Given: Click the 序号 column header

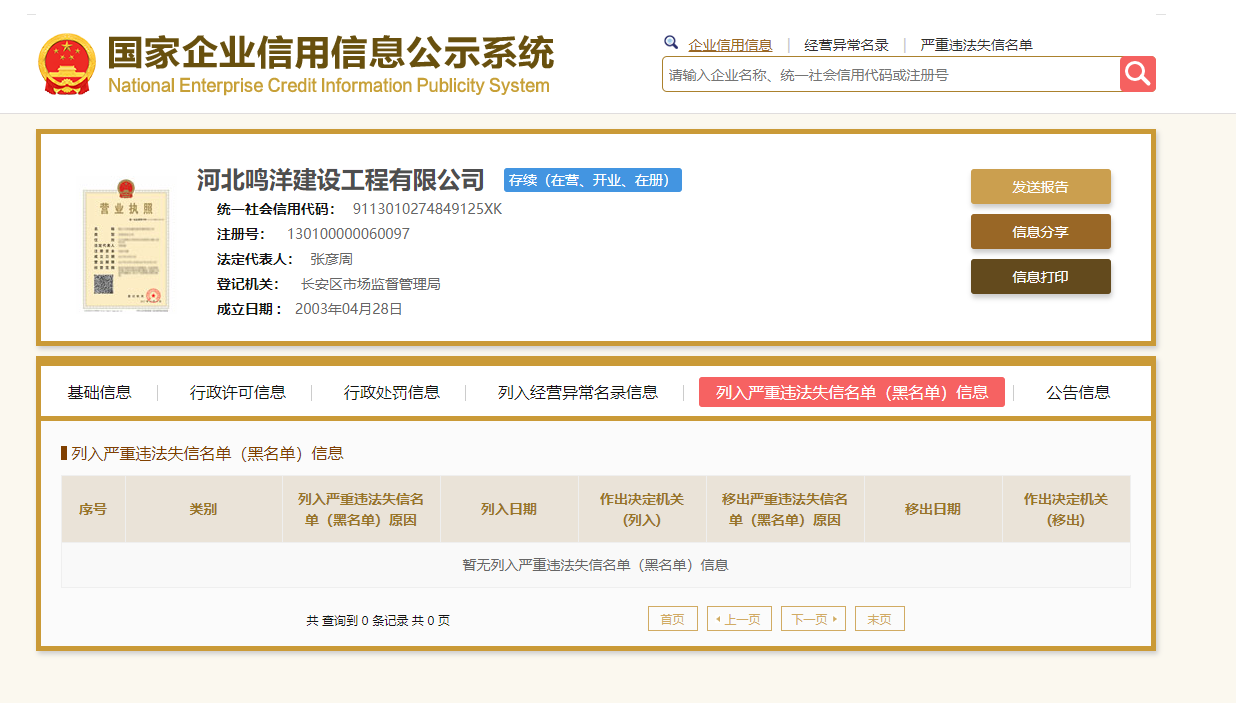Looking at the screenshot, I should tap(93, 509).
